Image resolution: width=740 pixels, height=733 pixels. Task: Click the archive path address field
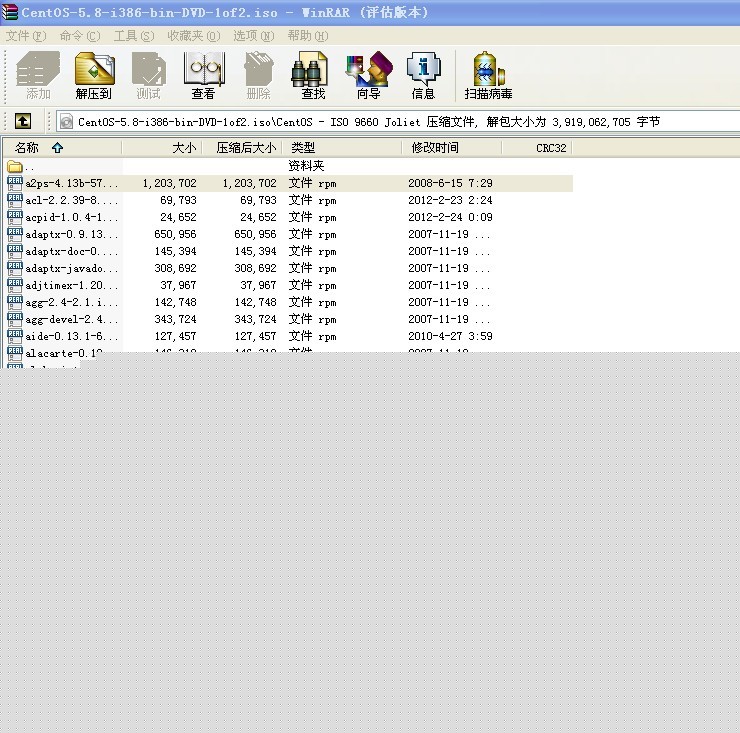398,122
